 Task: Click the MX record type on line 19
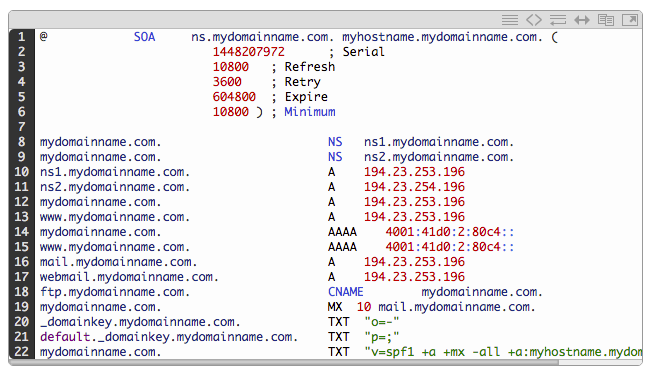[335, 307]
